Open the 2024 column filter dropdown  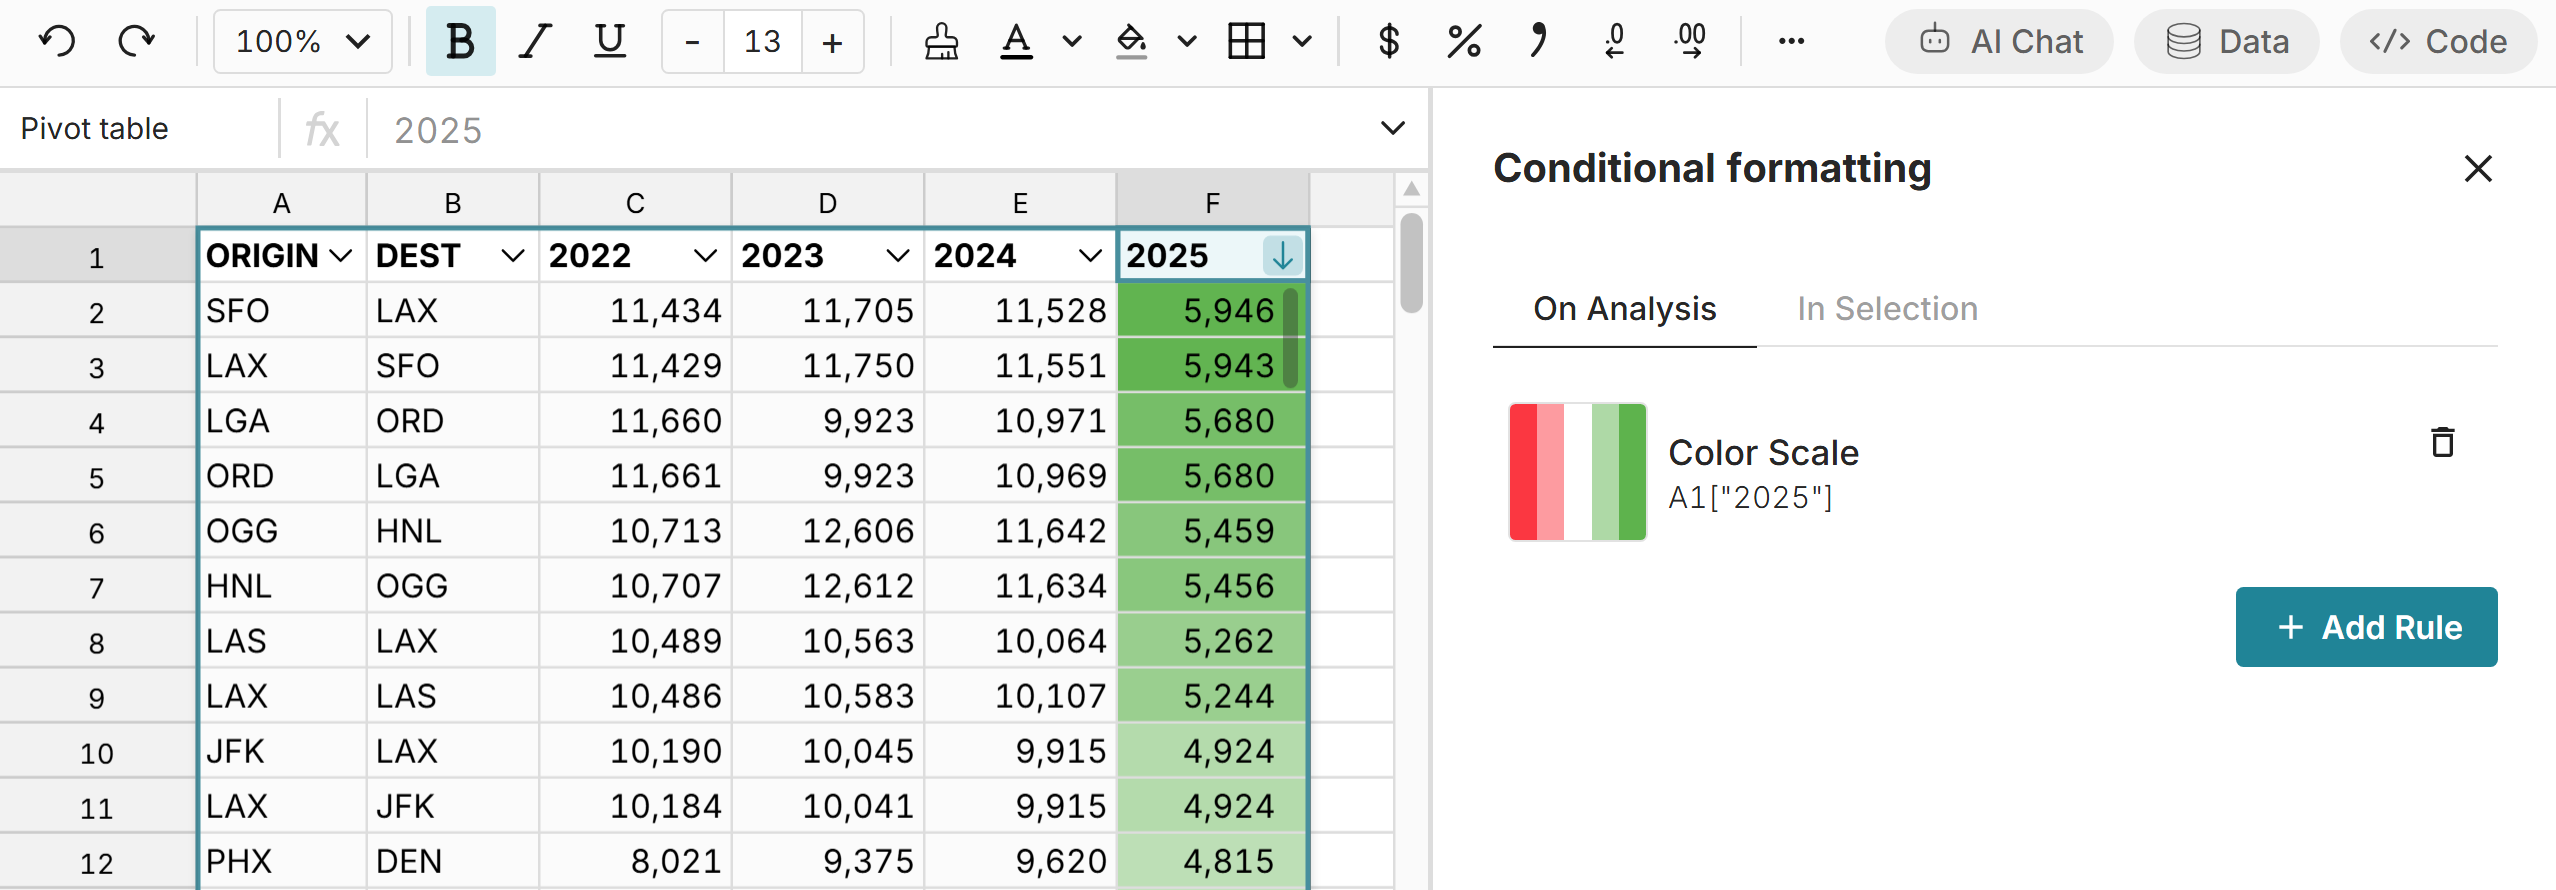coord(1090,256)
